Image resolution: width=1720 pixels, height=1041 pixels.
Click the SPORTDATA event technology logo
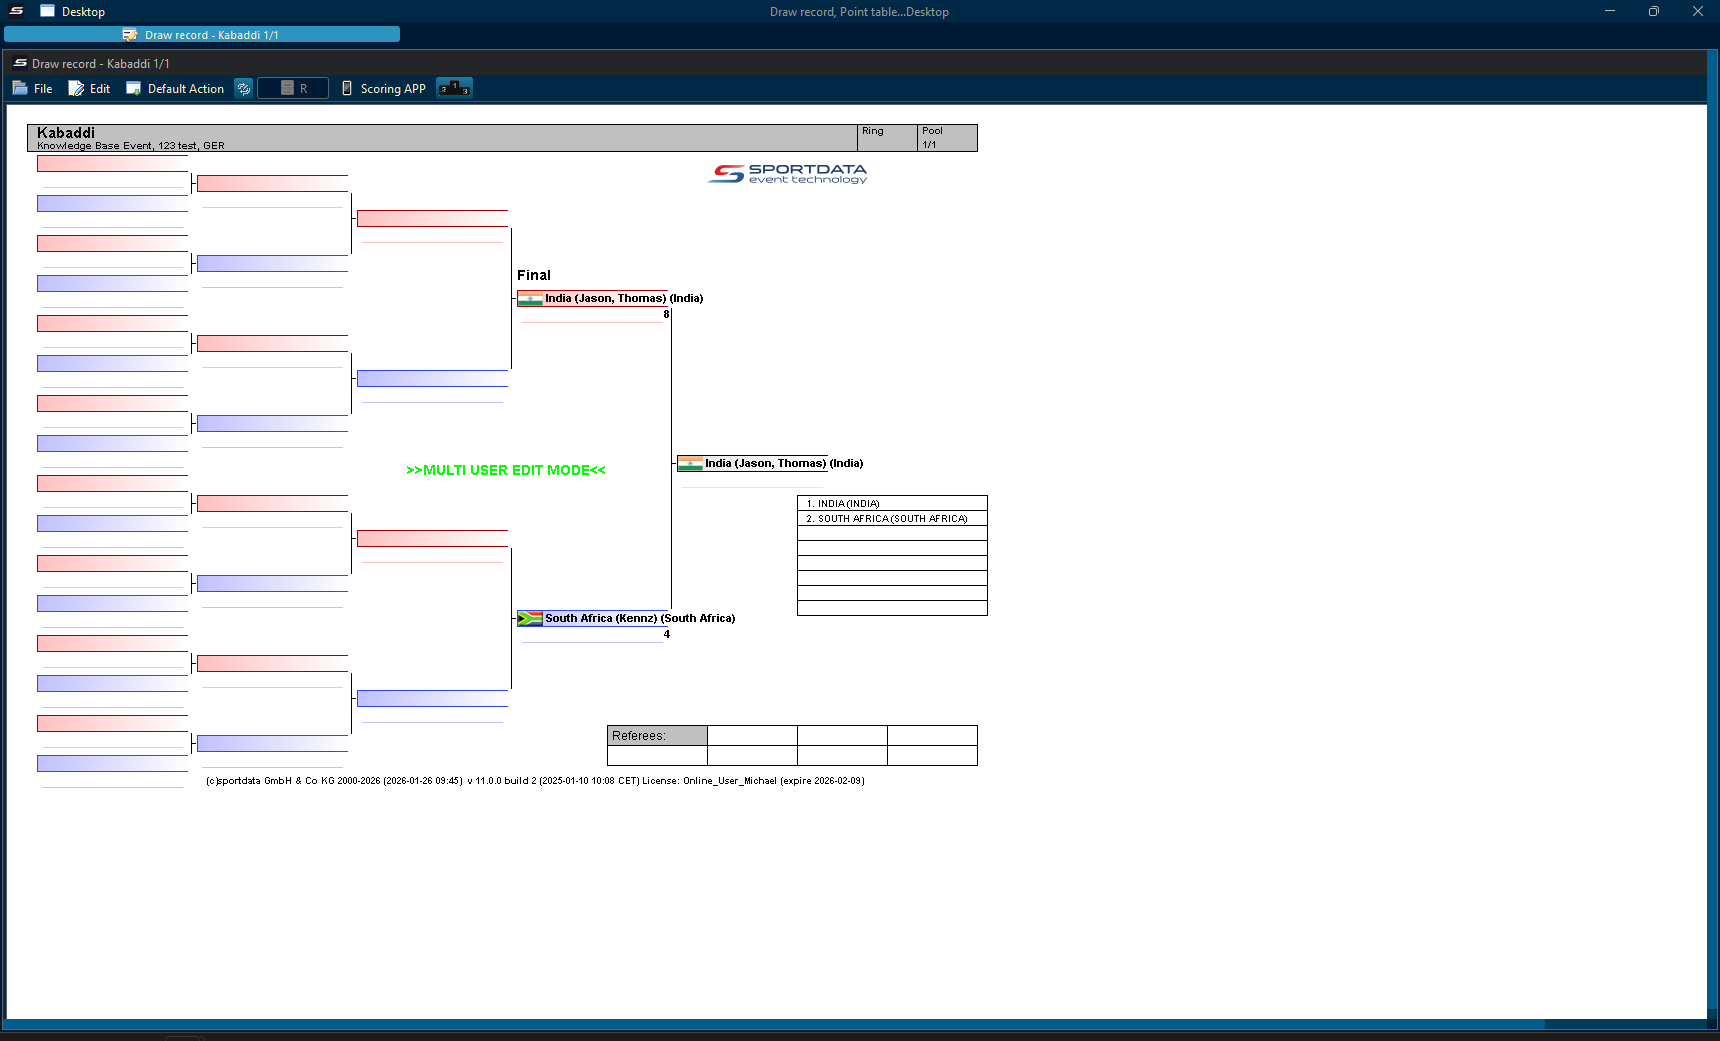point(788,174)
